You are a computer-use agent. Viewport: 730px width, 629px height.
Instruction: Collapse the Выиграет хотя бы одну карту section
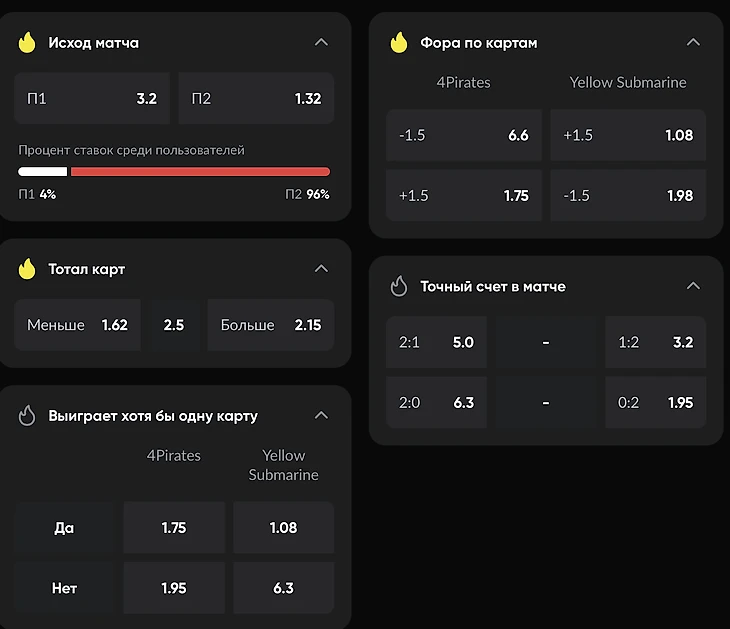pyautogui.click(x=321, y=415)
